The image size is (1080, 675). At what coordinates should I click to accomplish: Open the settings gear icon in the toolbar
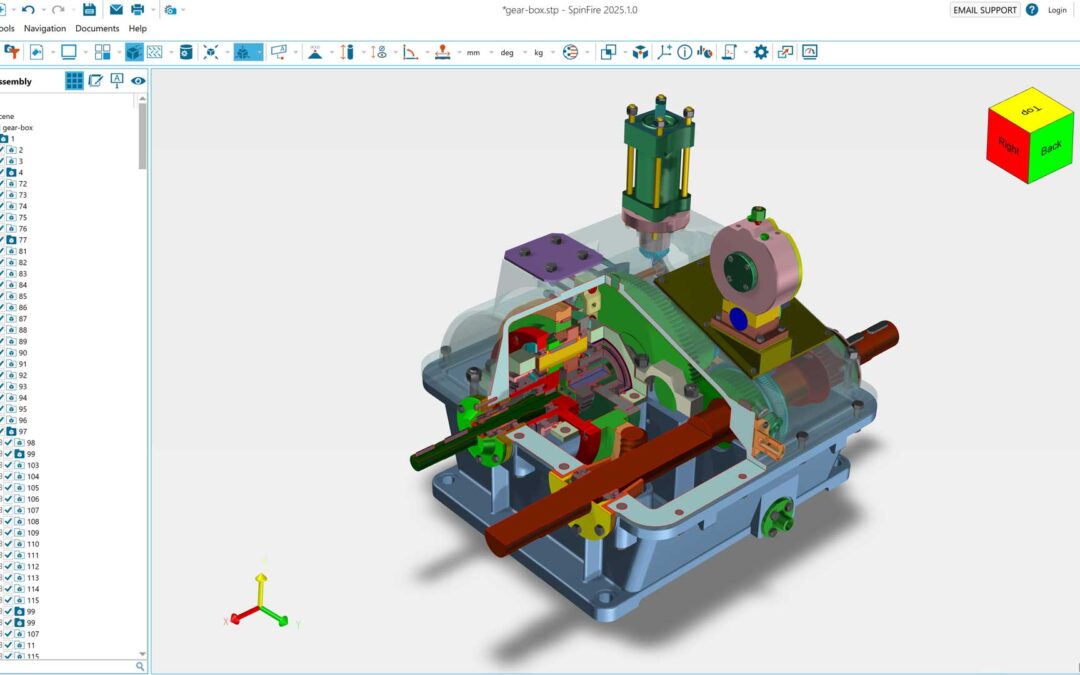coord(760,51)
